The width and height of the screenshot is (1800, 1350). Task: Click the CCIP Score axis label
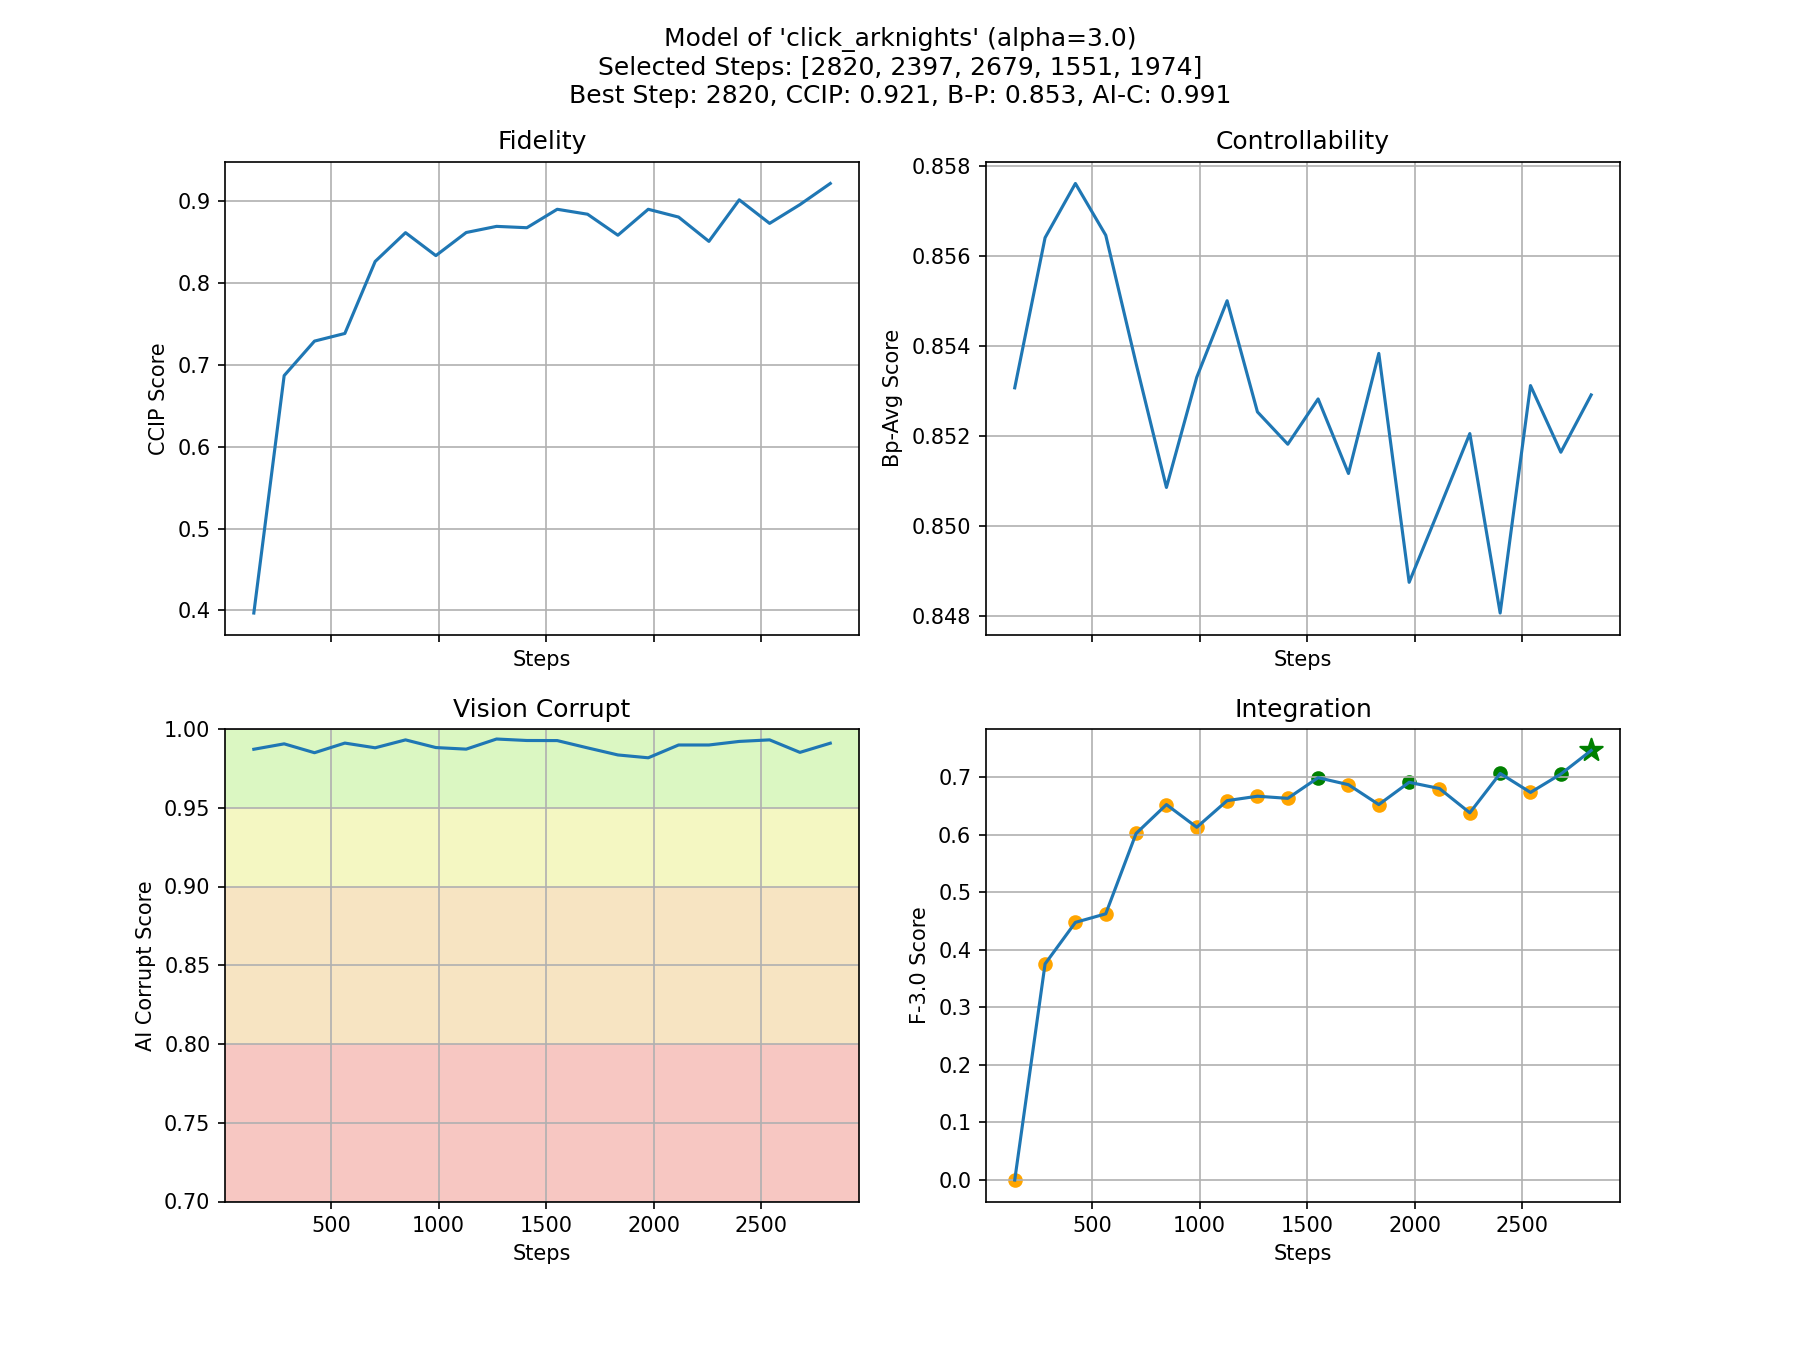click(157, 399)
